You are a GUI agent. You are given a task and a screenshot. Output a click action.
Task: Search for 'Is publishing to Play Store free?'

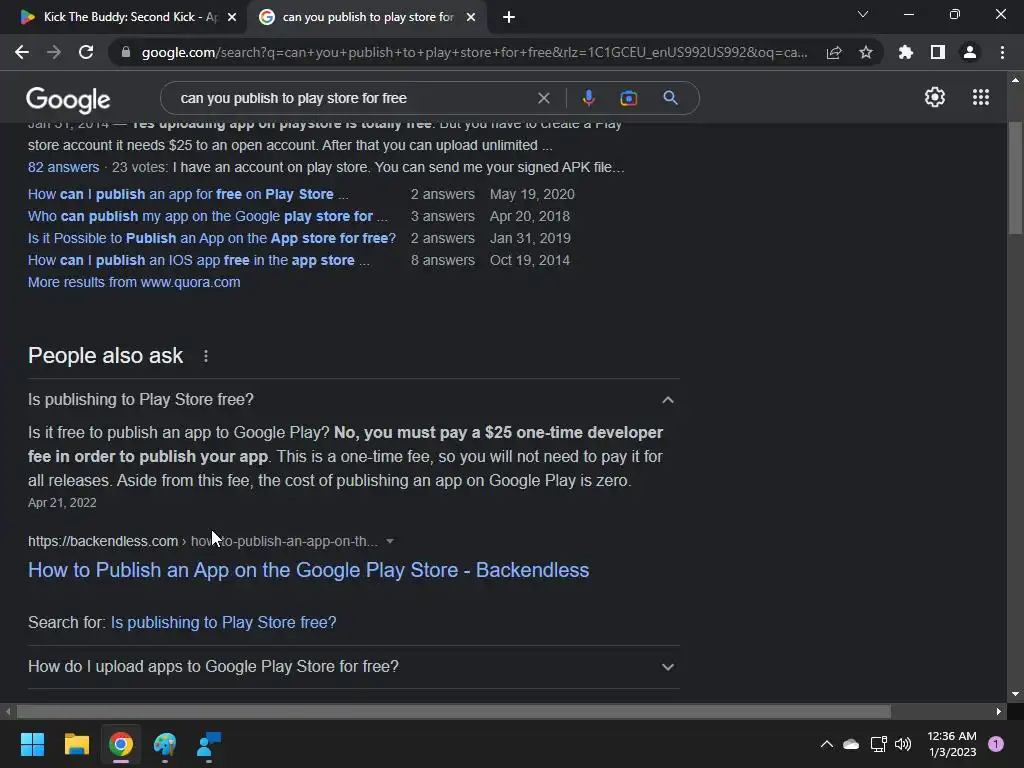click(x=223, y=622)
